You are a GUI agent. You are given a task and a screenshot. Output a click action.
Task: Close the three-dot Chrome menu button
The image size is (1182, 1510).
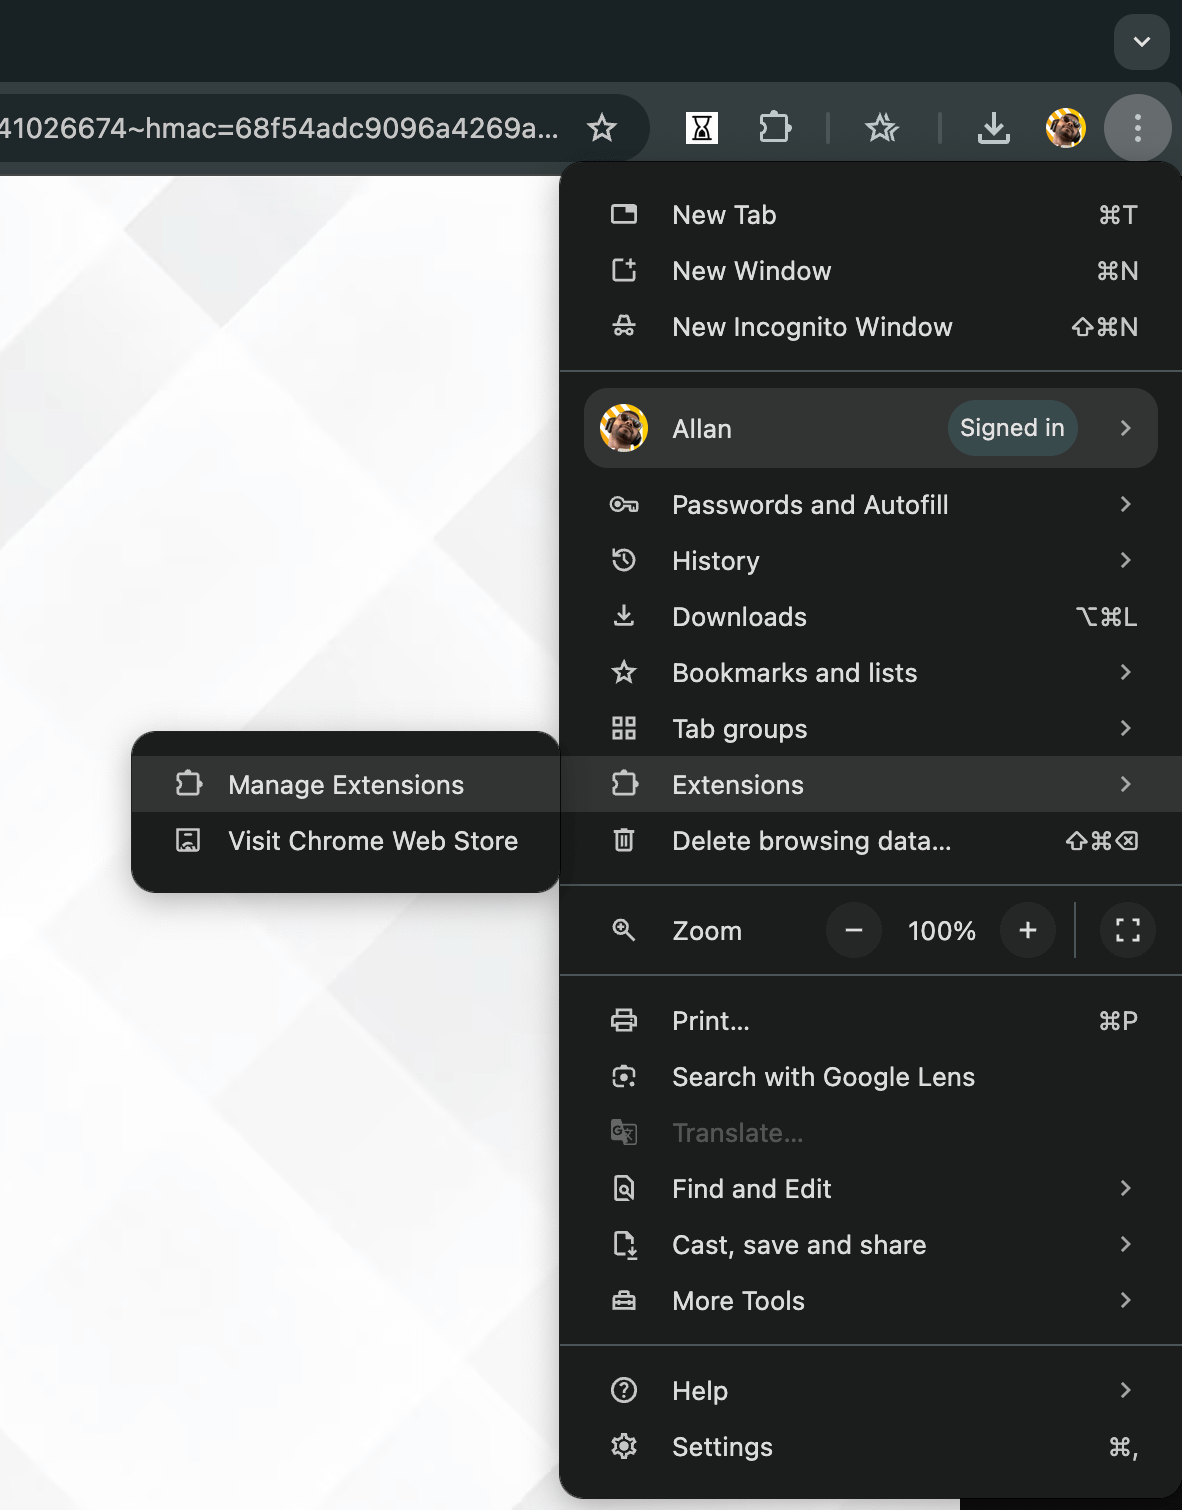point(1138,128)
